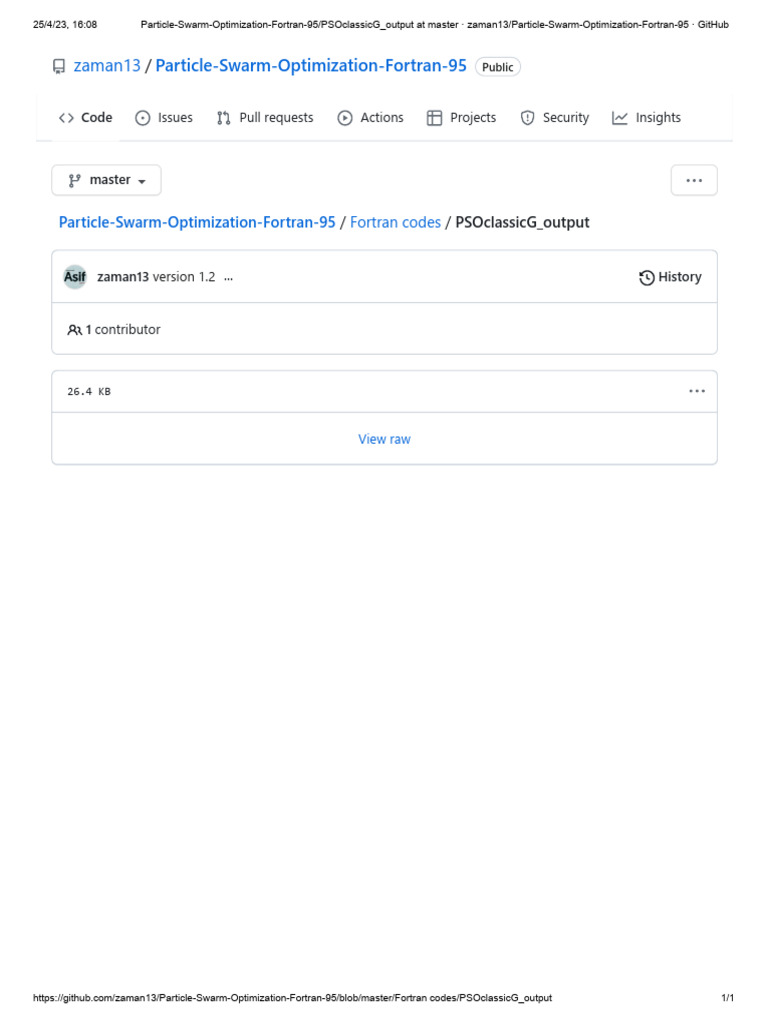The height and width of the screenshot is (1024, 768).
Task: Click the Asif avatar thumbnail
Action: tap(75, 277)
